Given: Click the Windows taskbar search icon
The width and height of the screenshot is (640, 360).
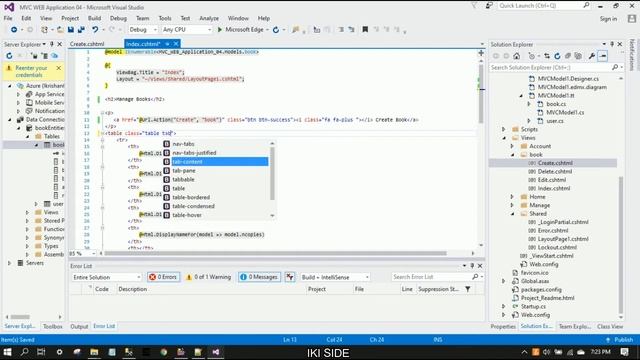Looking at the screenshot, I should click(24, 352).
